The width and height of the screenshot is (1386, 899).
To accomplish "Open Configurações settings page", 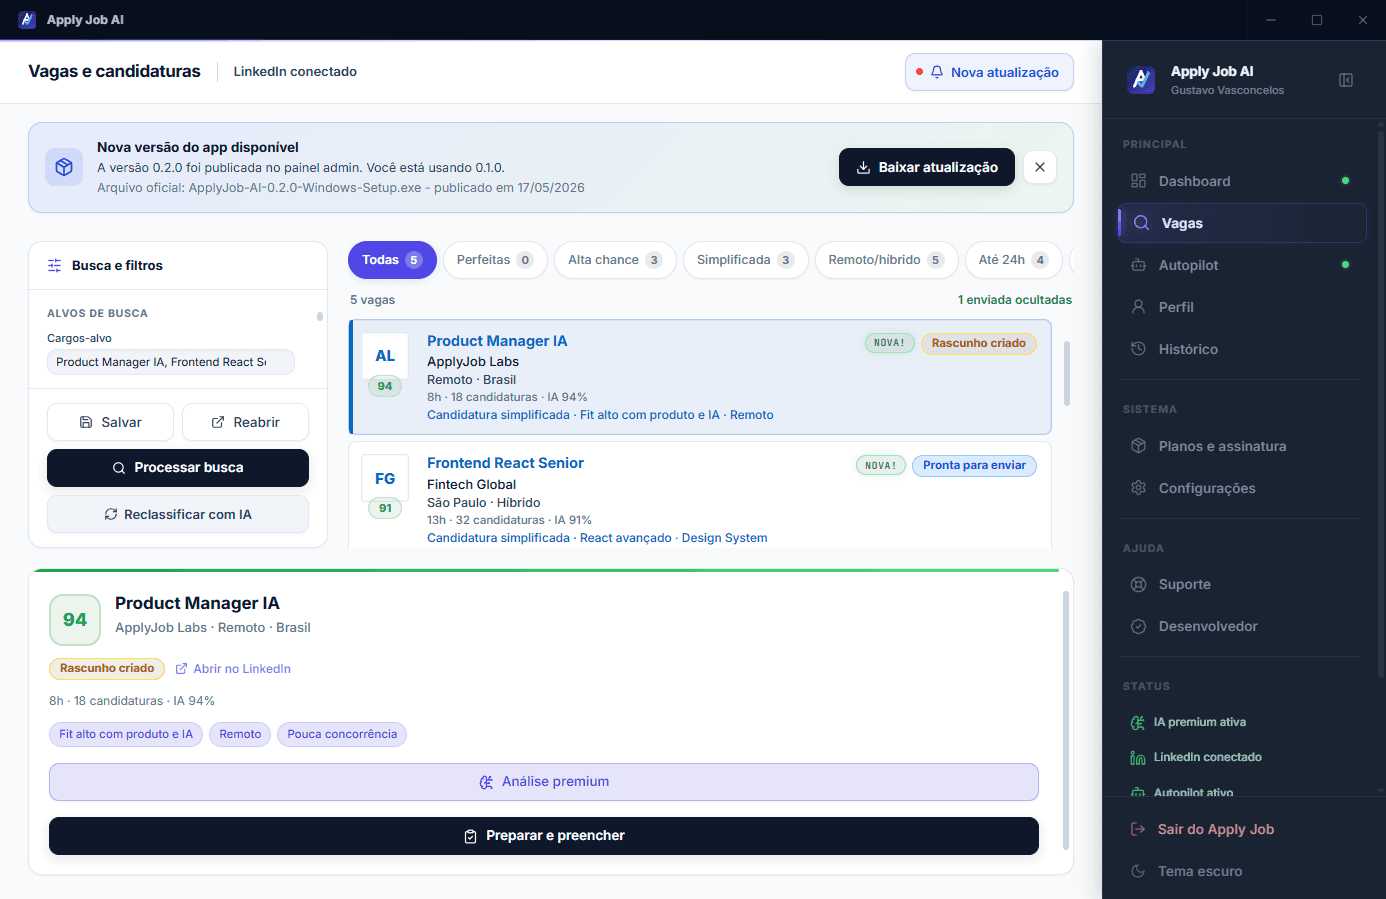I will click(1242, 488).
